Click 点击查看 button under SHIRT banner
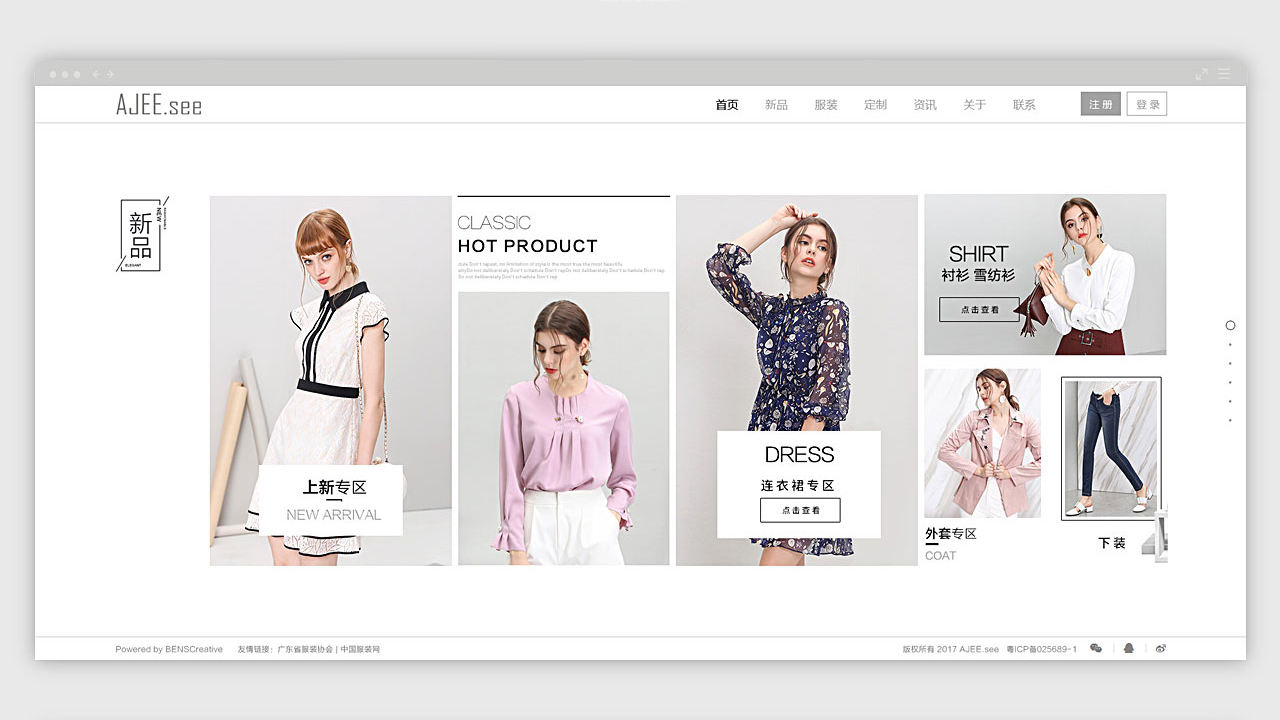Image resolution: width=1280 pixels, height=720 pixels. (x=979, y=310)
